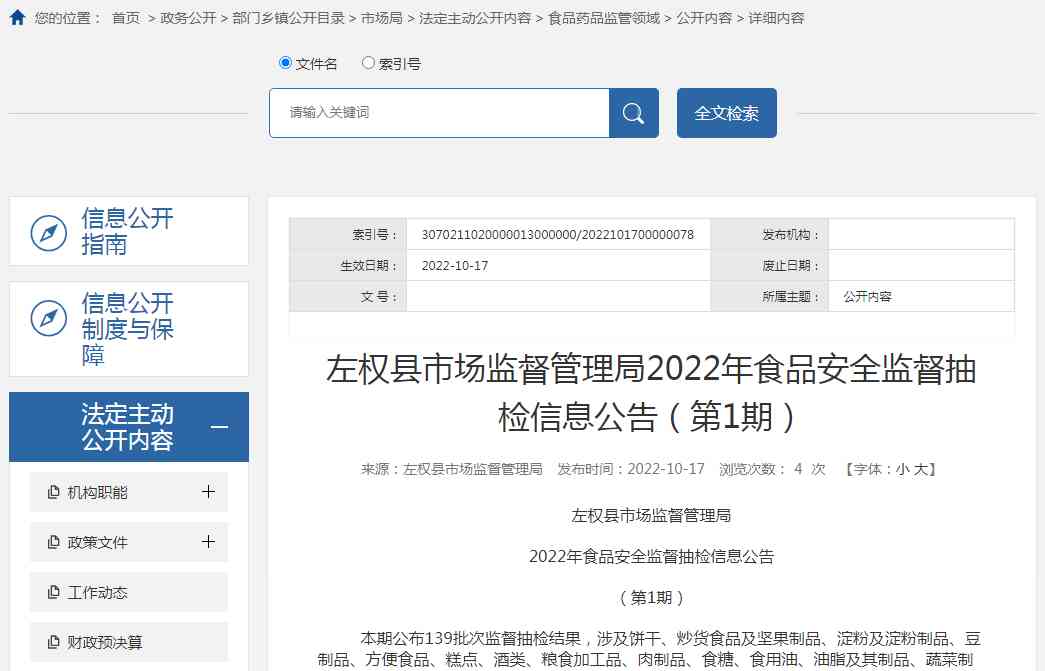Select the 文件名 radio button
This screenshot has width=1045, height=671.
(286, 62)
